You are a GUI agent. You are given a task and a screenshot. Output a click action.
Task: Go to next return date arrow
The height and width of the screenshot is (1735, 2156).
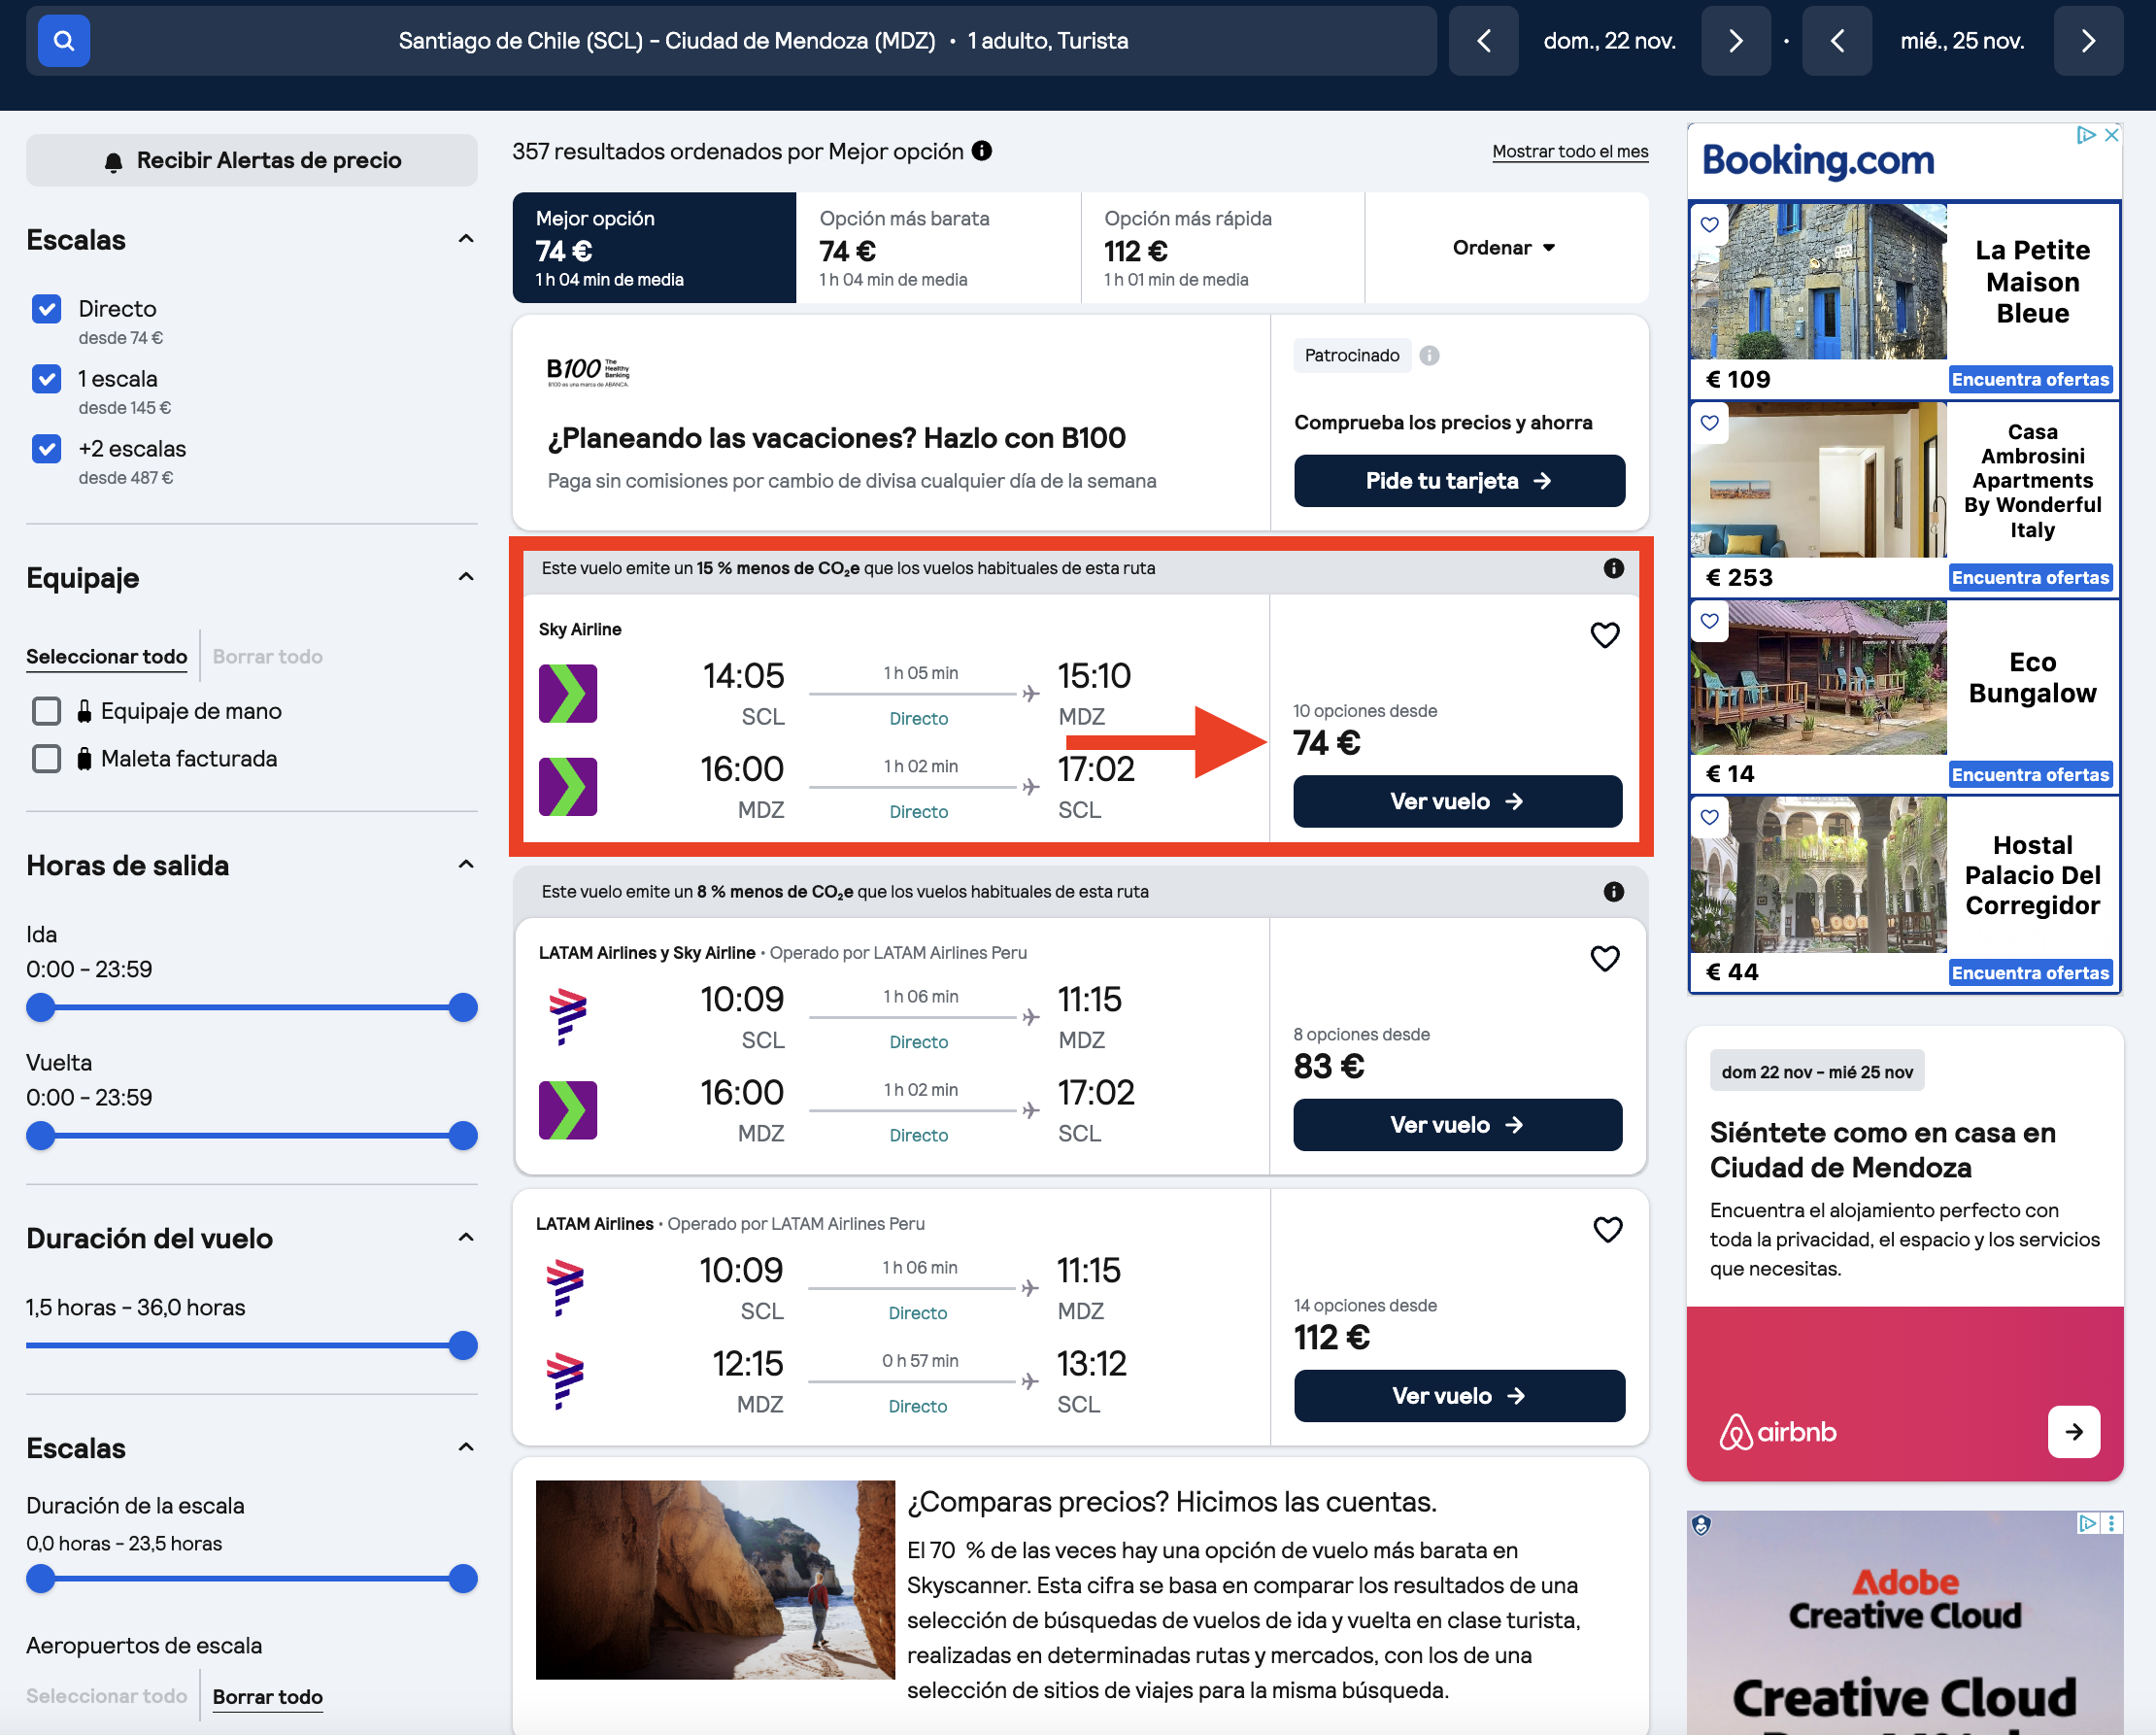click(x=2088, y=41)
